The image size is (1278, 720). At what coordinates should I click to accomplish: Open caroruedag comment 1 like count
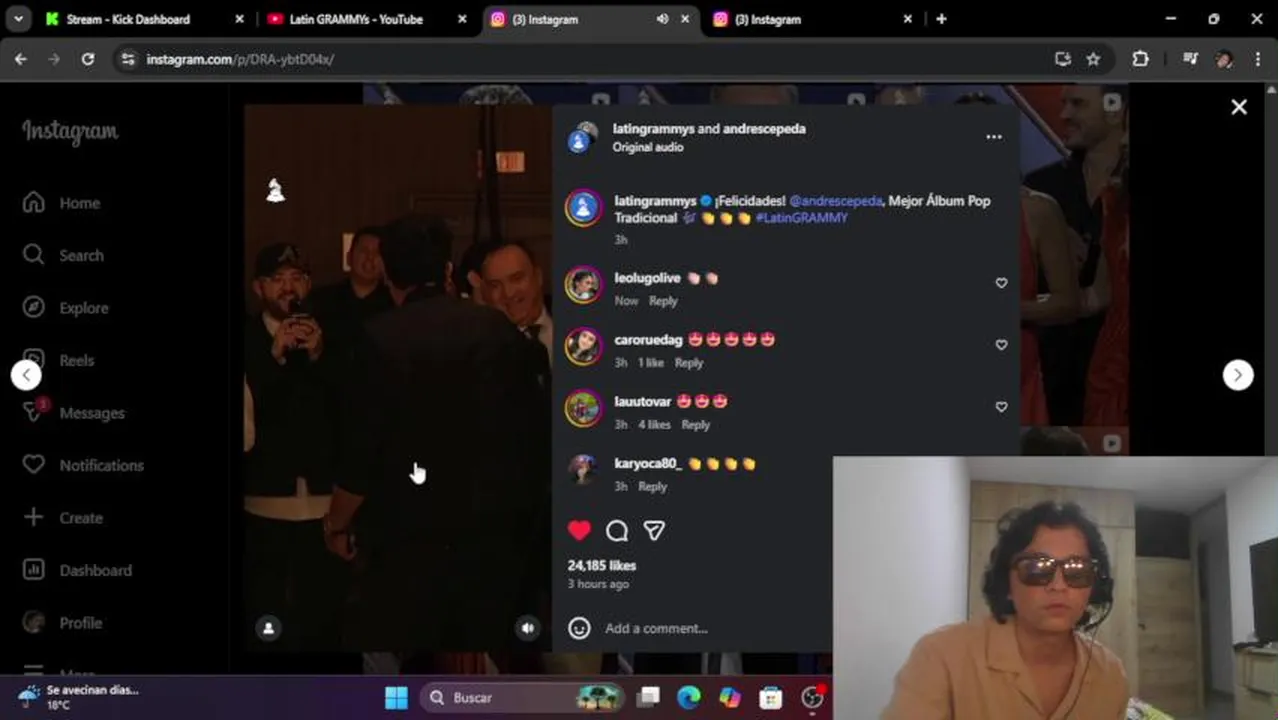tap(651, 363)
